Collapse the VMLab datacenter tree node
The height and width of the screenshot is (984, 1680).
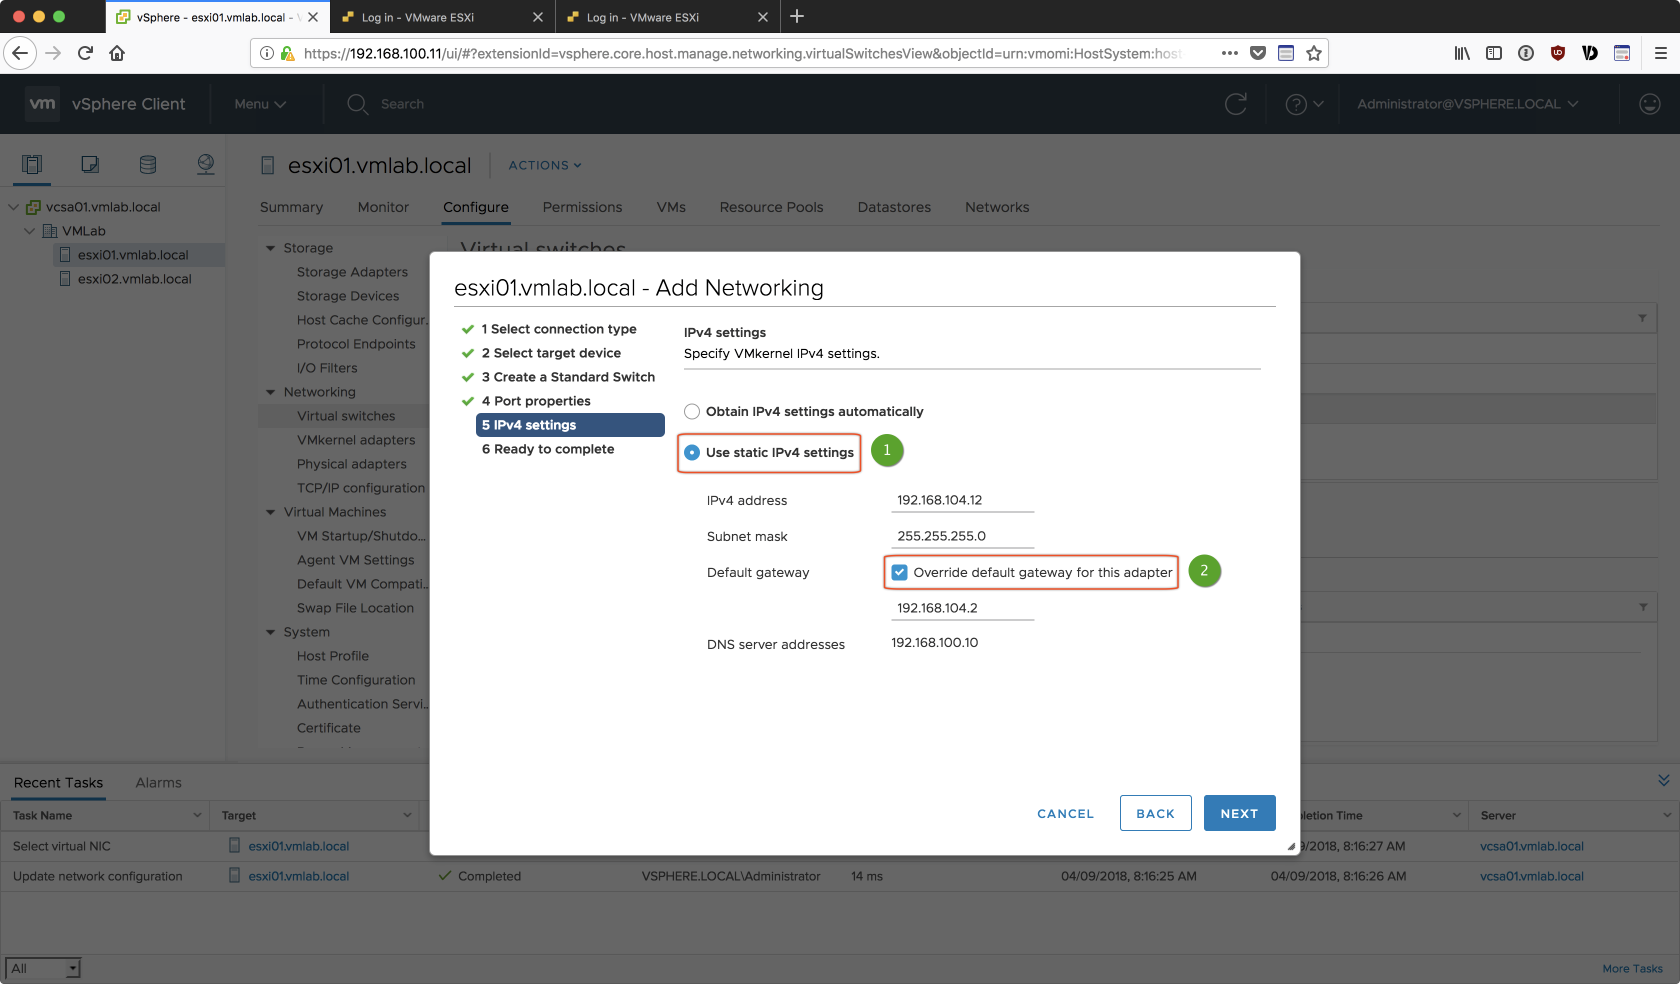[30, 231]
